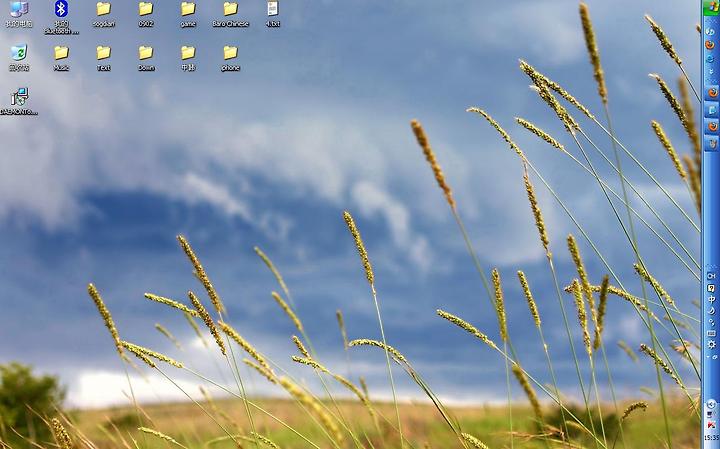Select the Down folder
720x449 pixels.
(x=146, y=58)
